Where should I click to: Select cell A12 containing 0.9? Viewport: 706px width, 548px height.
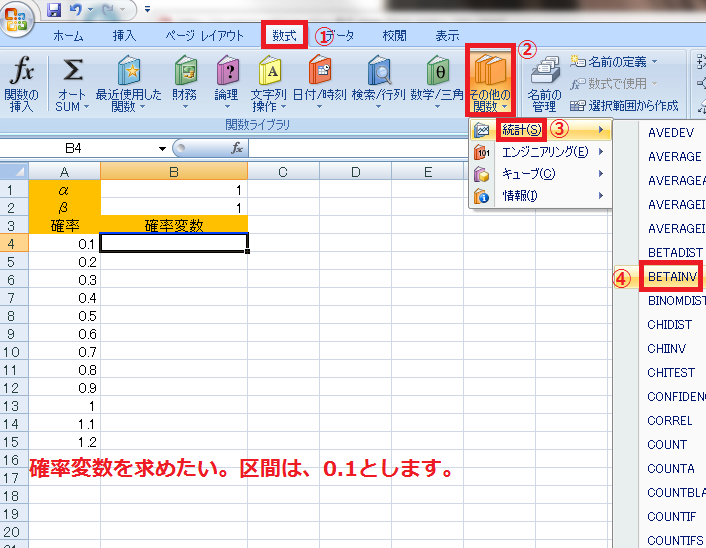[x=64, y=388]
